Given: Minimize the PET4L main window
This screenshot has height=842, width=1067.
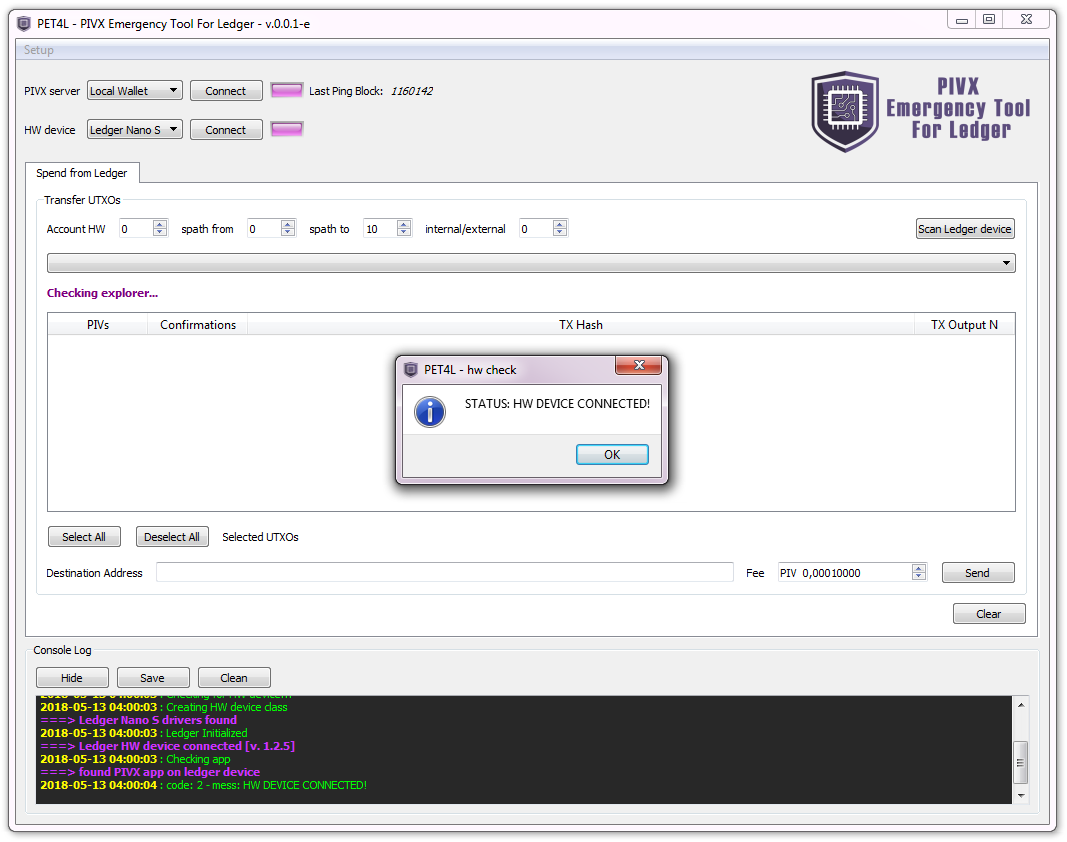Looking at the screenshot, I should [x=962, y=20].
